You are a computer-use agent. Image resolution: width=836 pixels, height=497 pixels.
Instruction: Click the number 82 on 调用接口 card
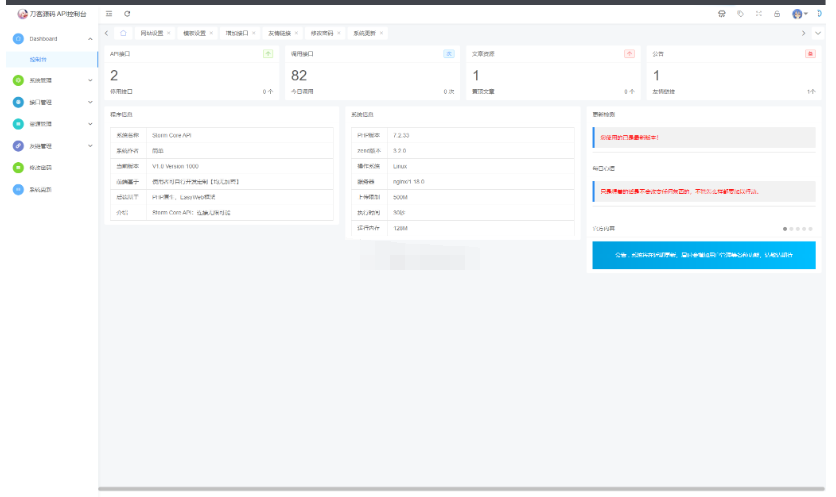tap(299, 76)
